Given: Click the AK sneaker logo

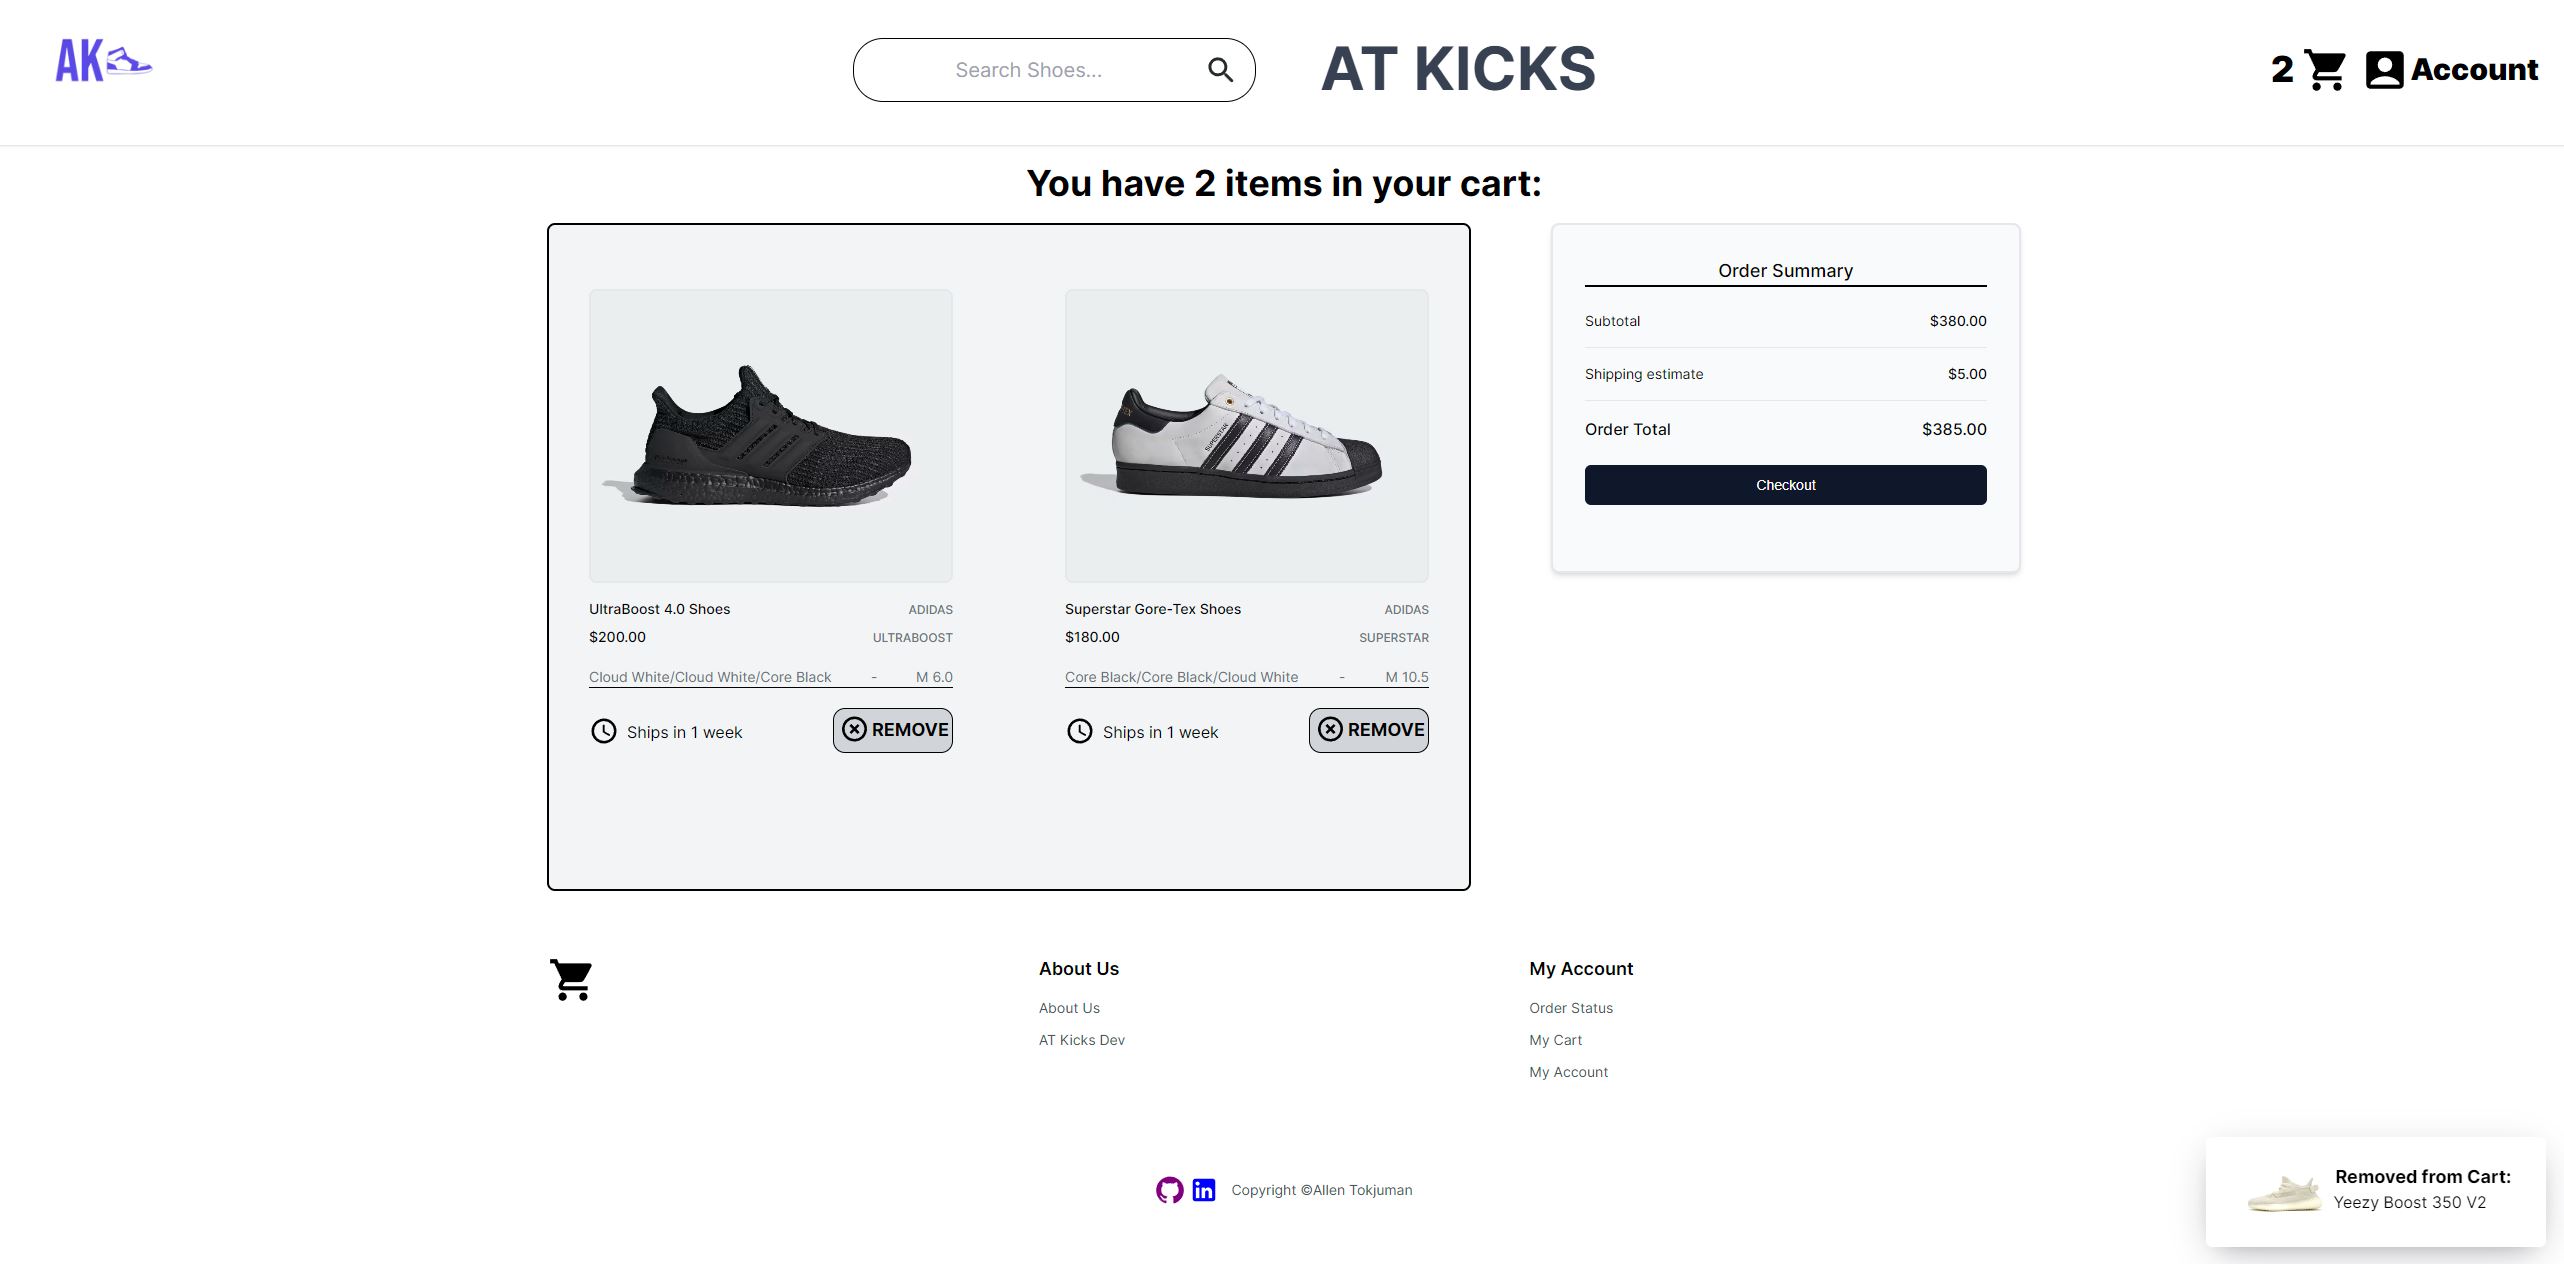Looking at the screenshot, I should 103,61.
